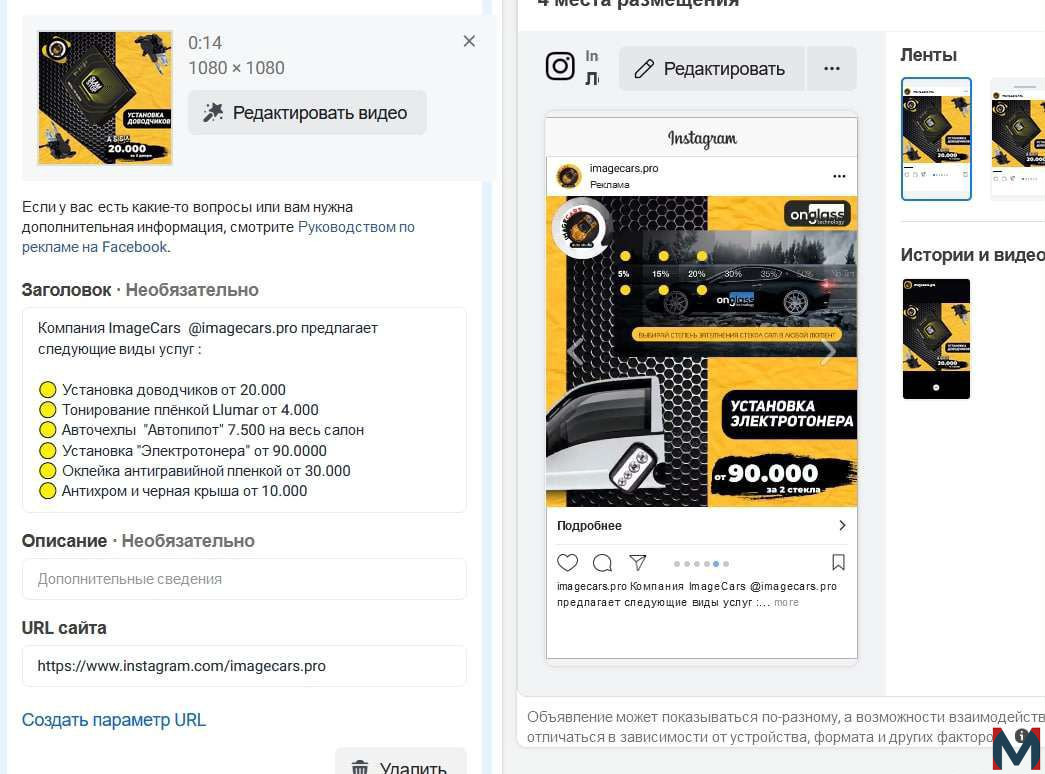Expand the Подробнее call-to-action chevron
Image resolution: width=1045 pixels, height=774 pixels.
pos(842,525)
